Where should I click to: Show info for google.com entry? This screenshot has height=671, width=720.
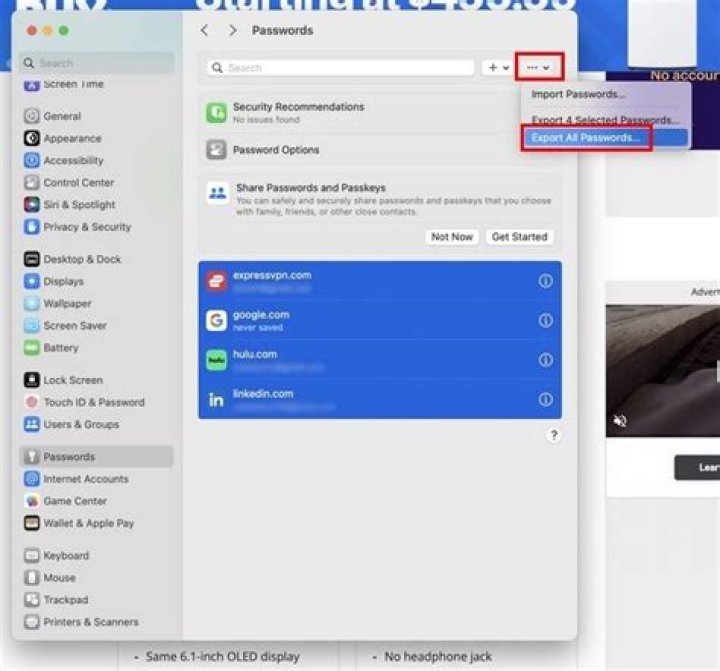tap(545, 320)
